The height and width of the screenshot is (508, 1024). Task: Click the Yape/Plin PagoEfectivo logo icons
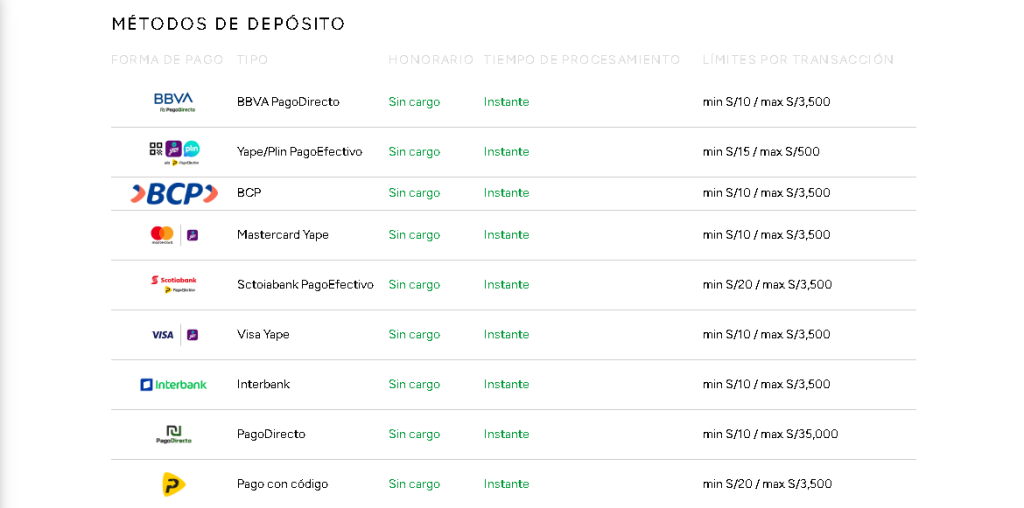[x=174, y=153]
